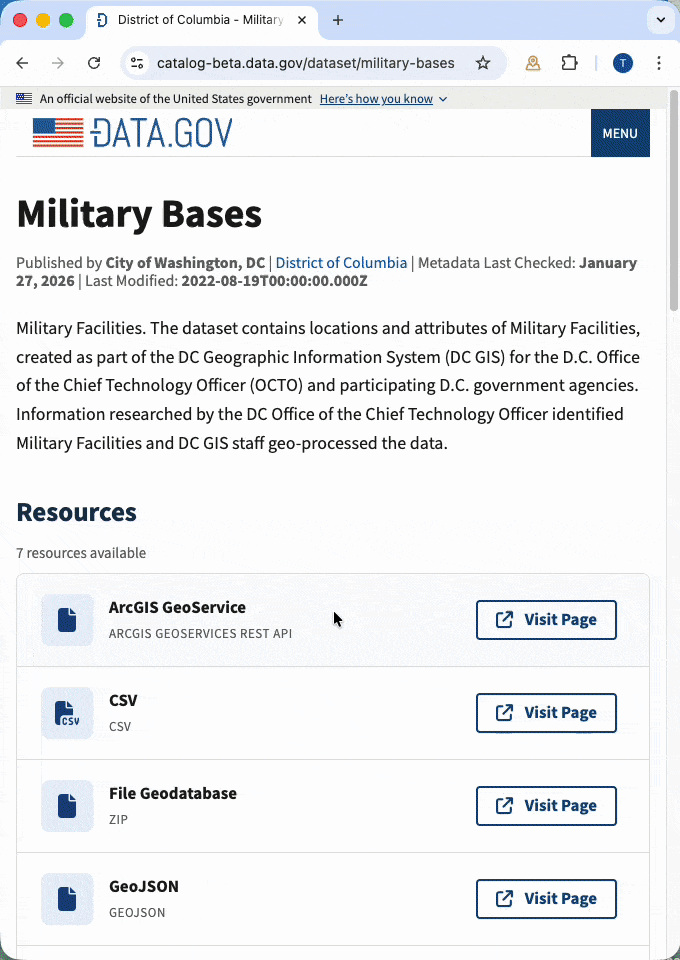The width and height of the screenshot is (680, 960).
Task: Open the site MENU
Action: 620,132
